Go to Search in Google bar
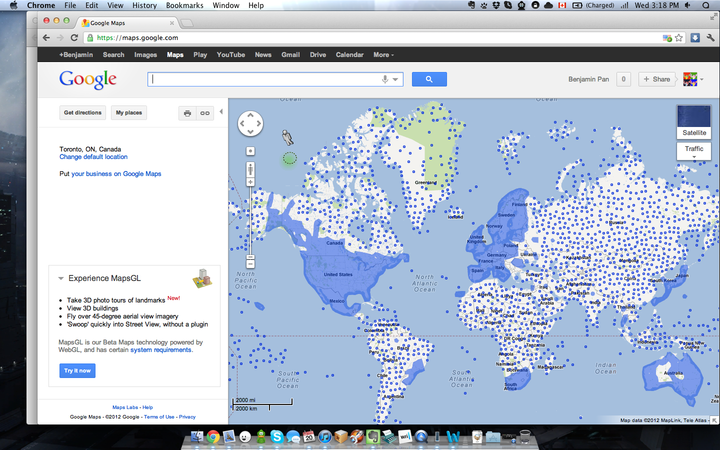Screen dimensions: 720x450 (x=113, y=55)
